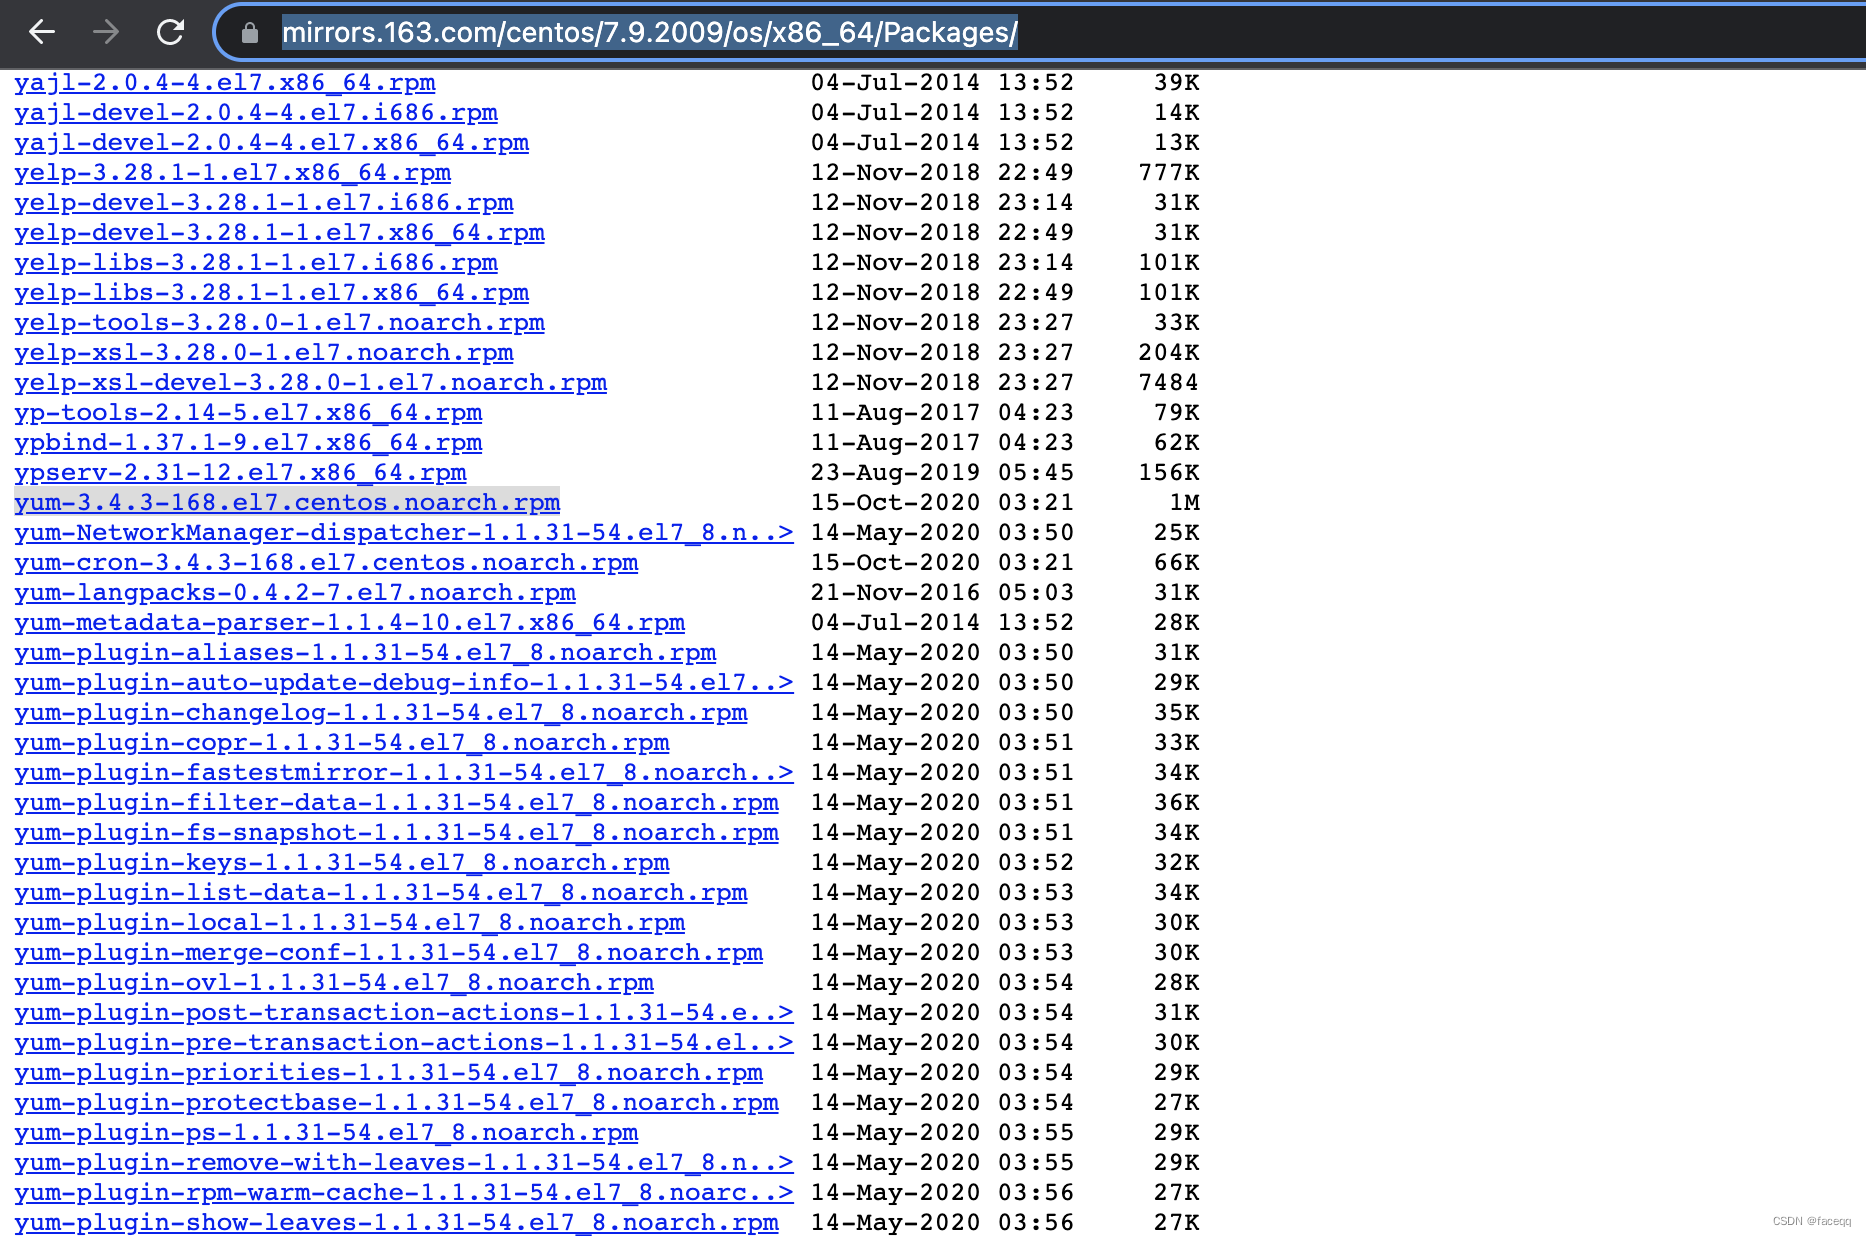Click the 7484 size of yelp-xsl-devel
Image resolution: width=1866 pixels, height=1236 pixels.
tap(1169, 383)
